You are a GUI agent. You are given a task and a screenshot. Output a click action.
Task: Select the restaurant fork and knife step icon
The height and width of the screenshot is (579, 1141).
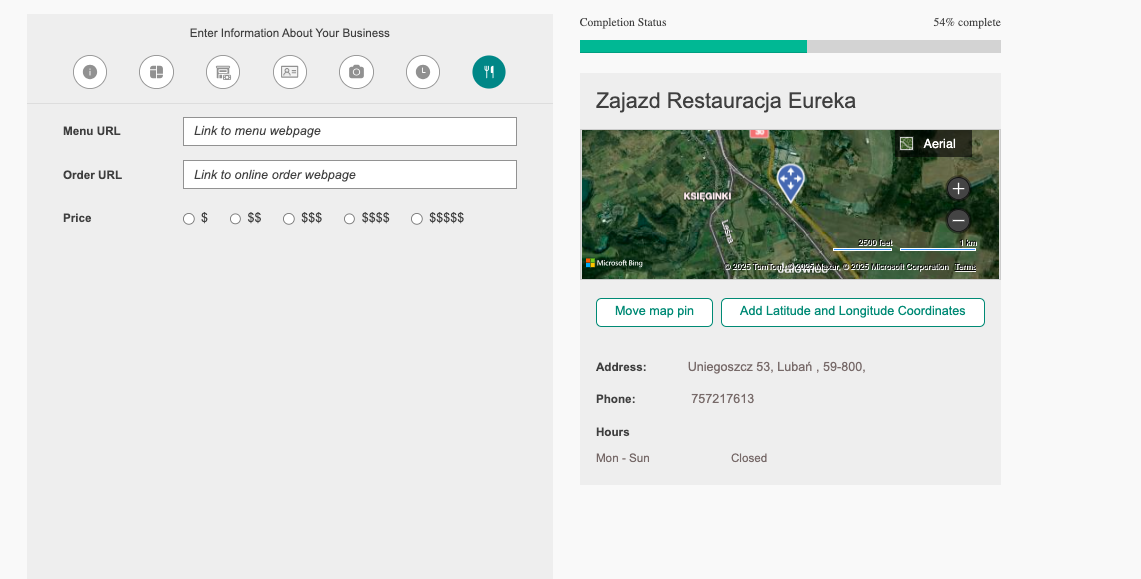click(x=489, y=72)
